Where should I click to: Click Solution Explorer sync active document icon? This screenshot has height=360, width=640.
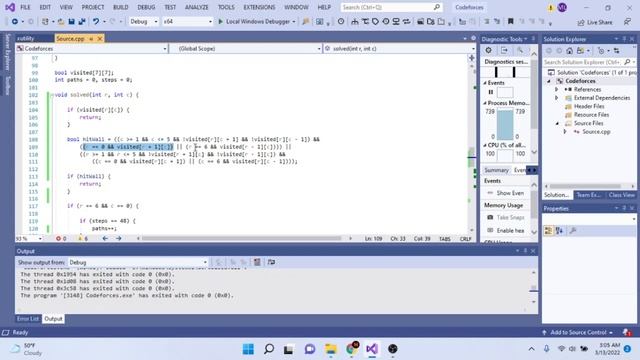click(x=616, y=51)
